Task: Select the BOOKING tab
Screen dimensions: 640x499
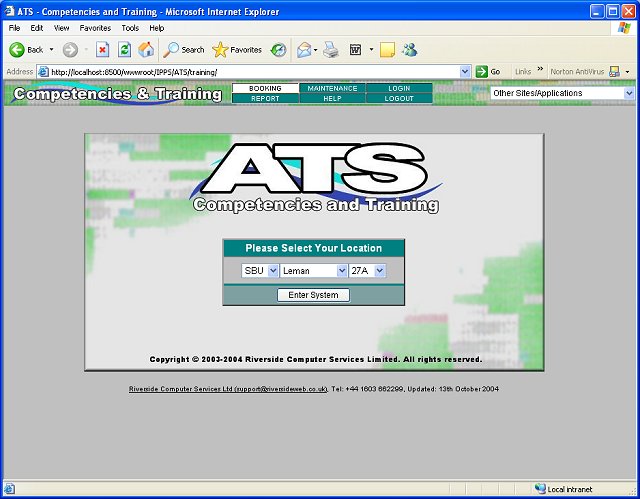Action: tap(265, 89)
